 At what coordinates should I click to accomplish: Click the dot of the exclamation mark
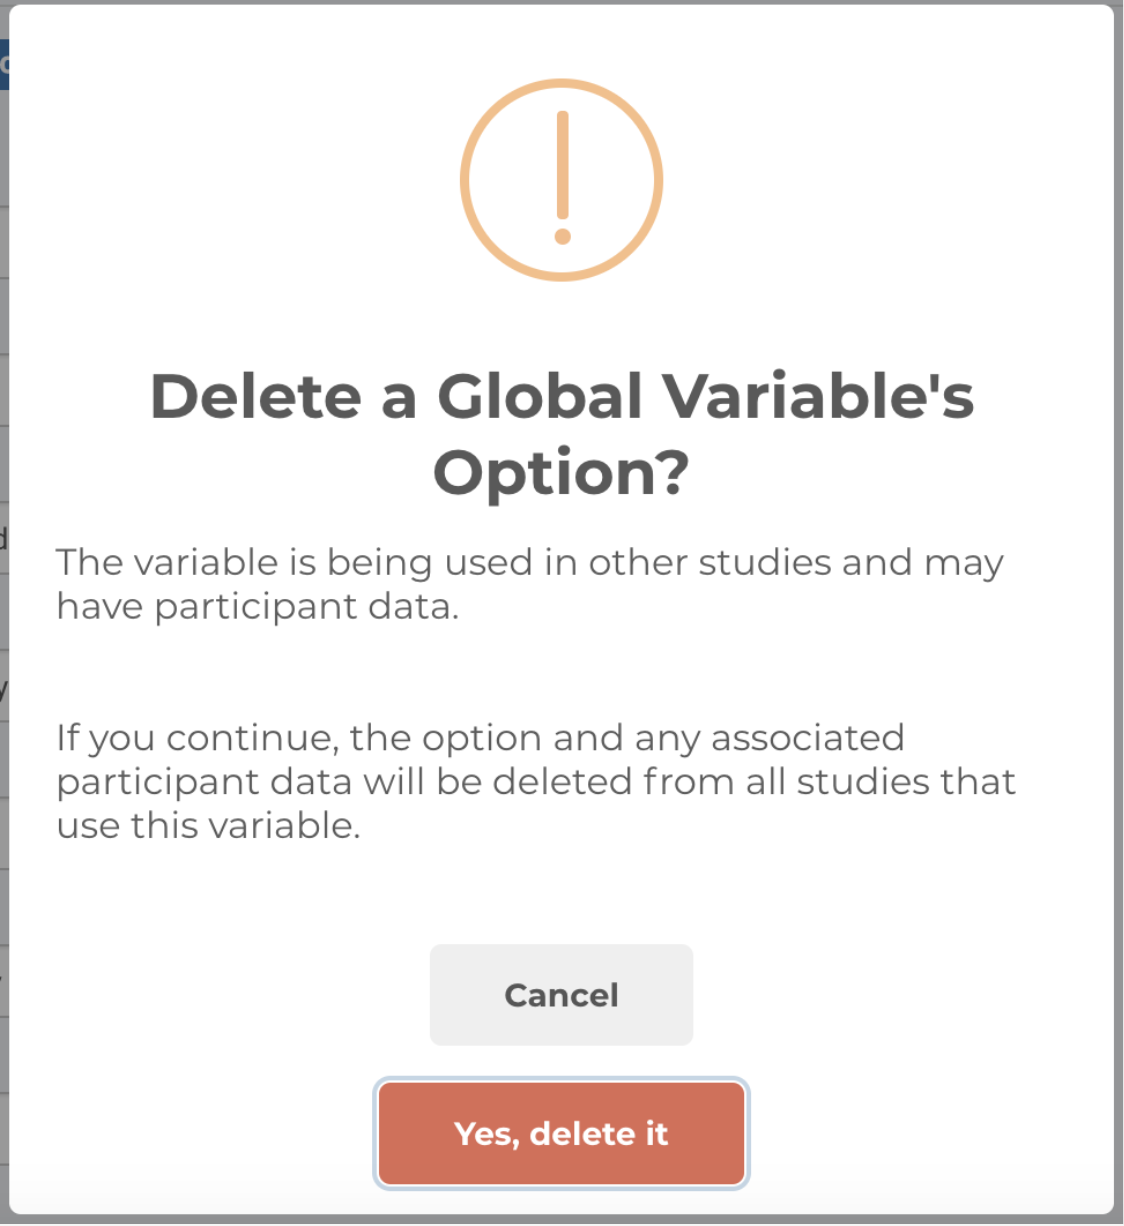pos(562,237)
